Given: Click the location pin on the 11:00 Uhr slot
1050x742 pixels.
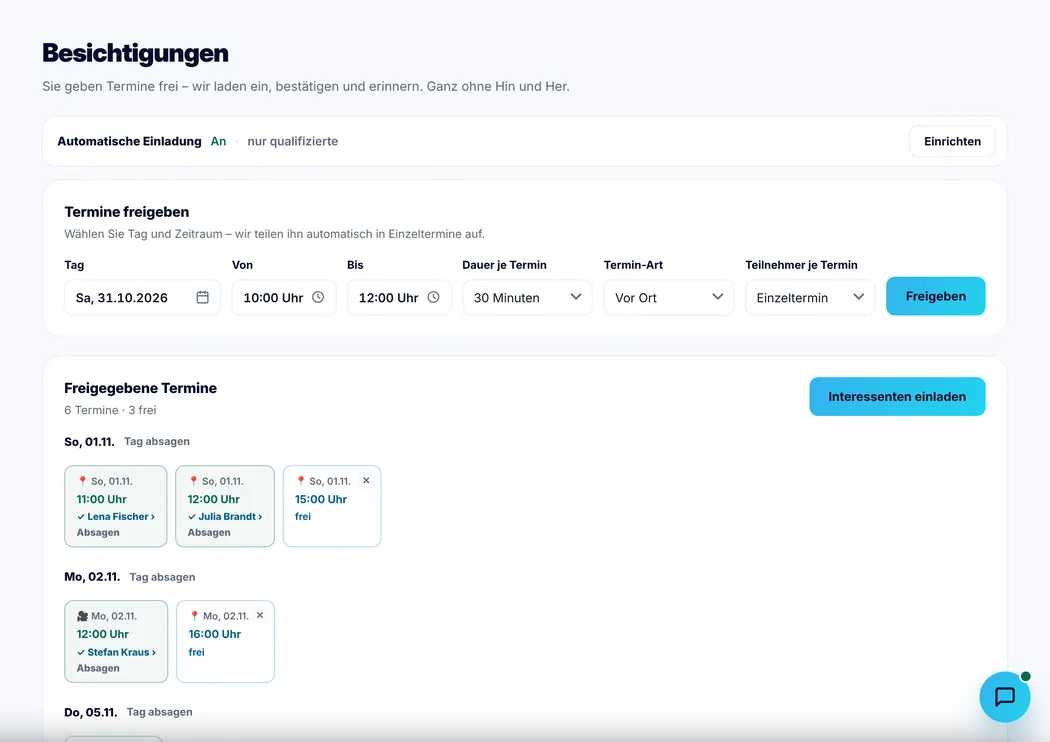Looking at the screenshot, I should pos(82,481).
